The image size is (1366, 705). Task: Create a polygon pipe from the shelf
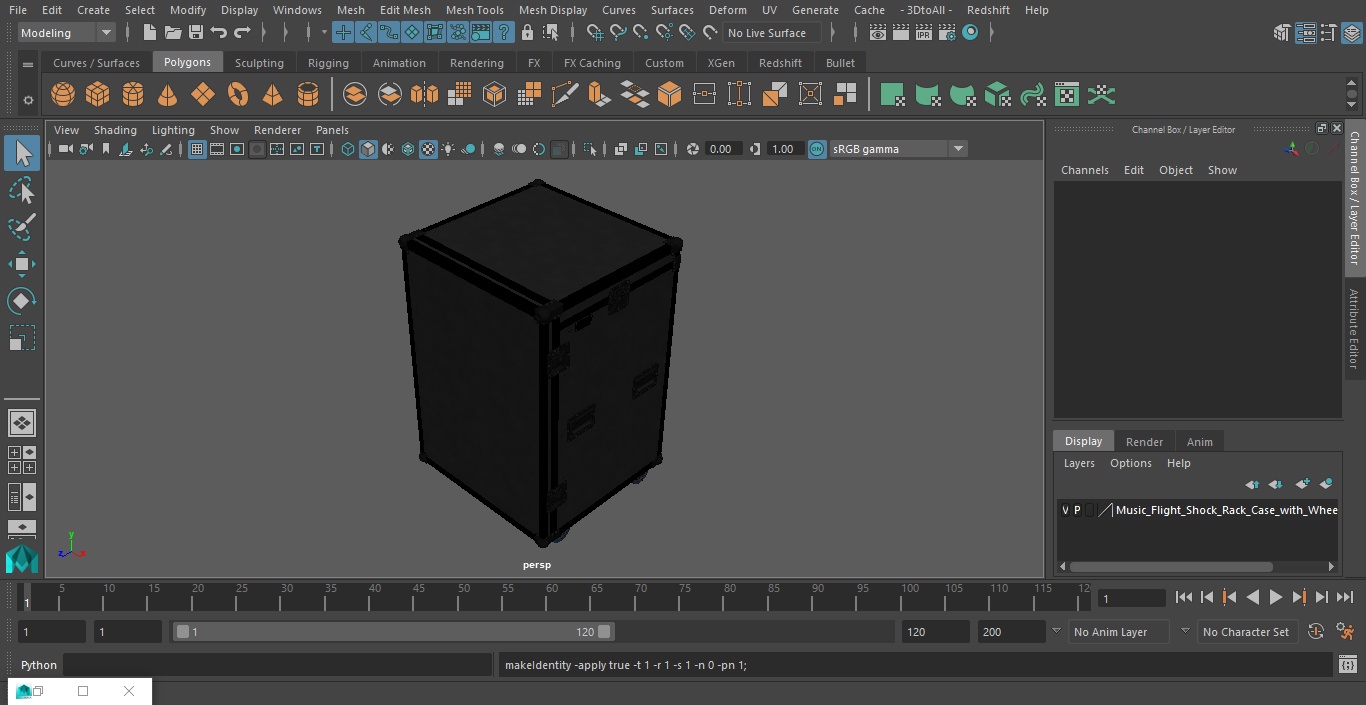point(308,95)
